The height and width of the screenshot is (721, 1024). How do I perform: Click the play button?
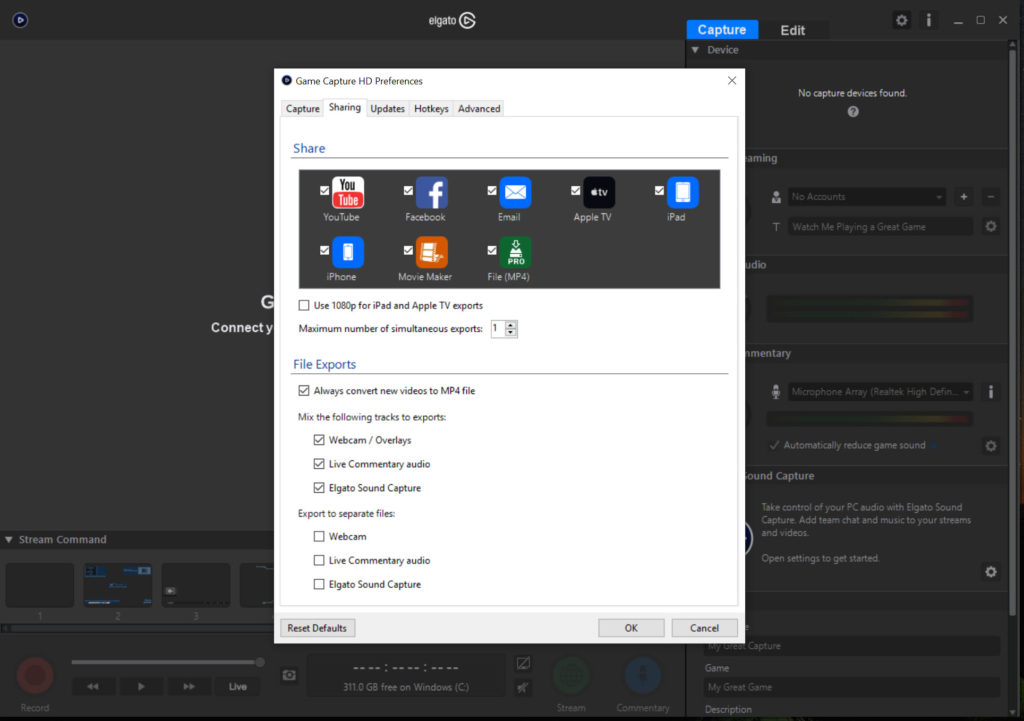141,686
